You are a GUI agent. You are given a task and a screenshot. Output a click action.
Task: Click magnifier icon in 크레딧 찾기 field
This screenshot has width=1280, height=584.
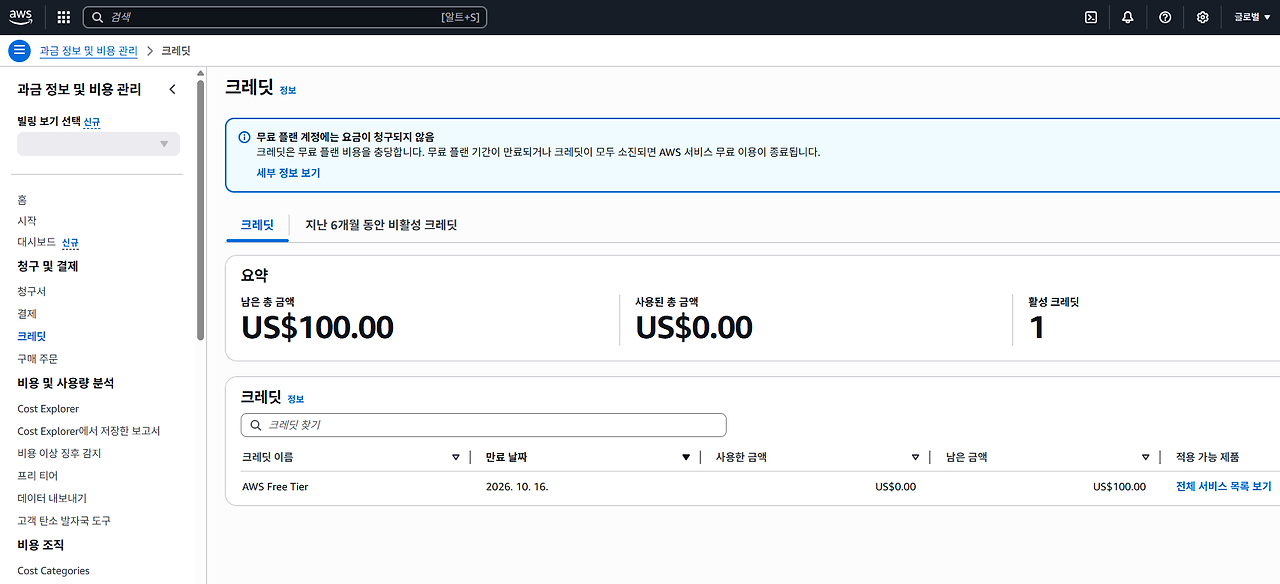(x=256, y=425)
